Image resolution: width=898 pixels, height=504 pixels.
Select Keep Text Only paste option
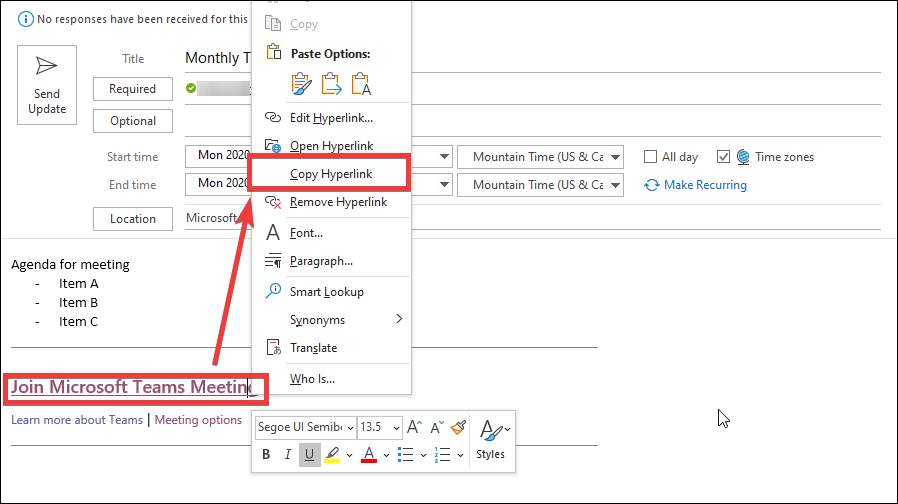361,84
